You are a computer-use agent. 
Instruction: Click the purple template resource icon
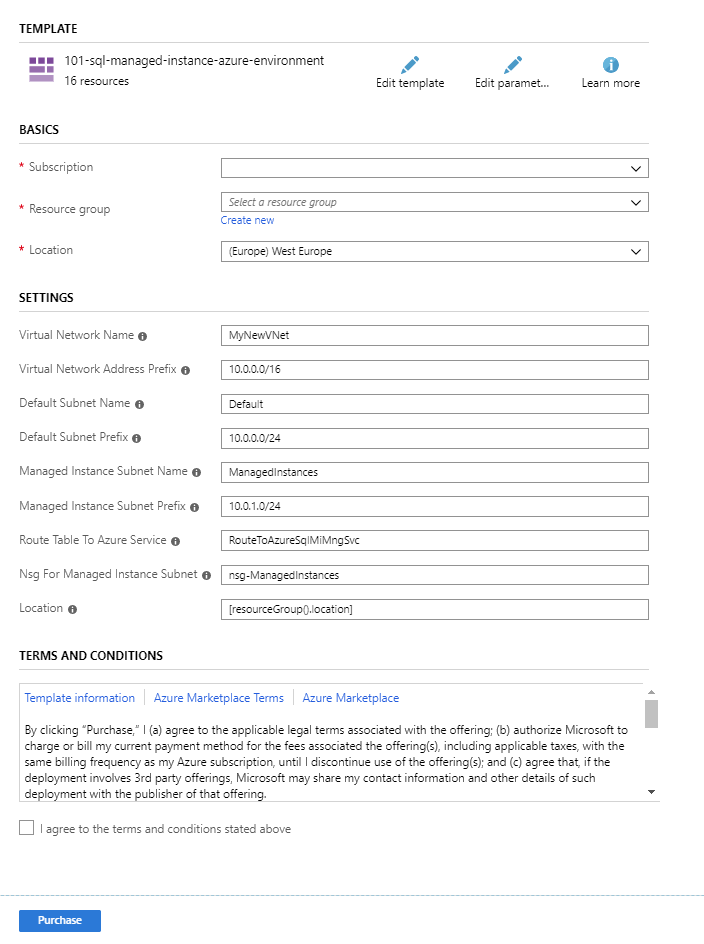[x=40, y=70]
